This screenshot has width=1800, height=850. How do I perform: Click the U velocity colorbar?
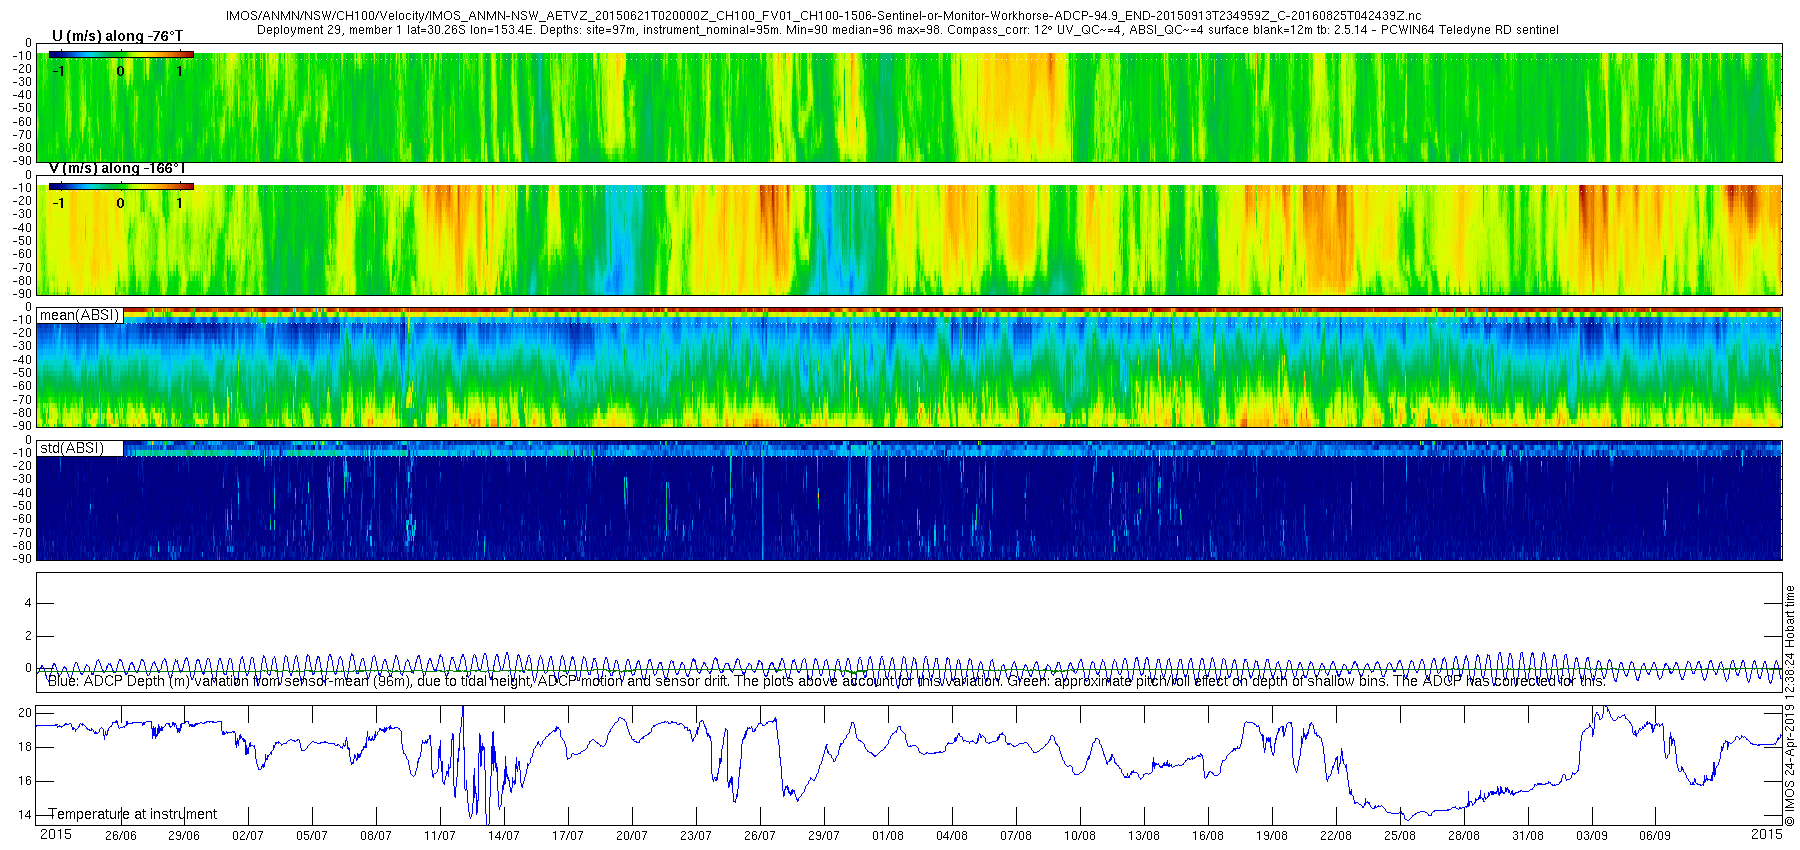click(121, 54)
